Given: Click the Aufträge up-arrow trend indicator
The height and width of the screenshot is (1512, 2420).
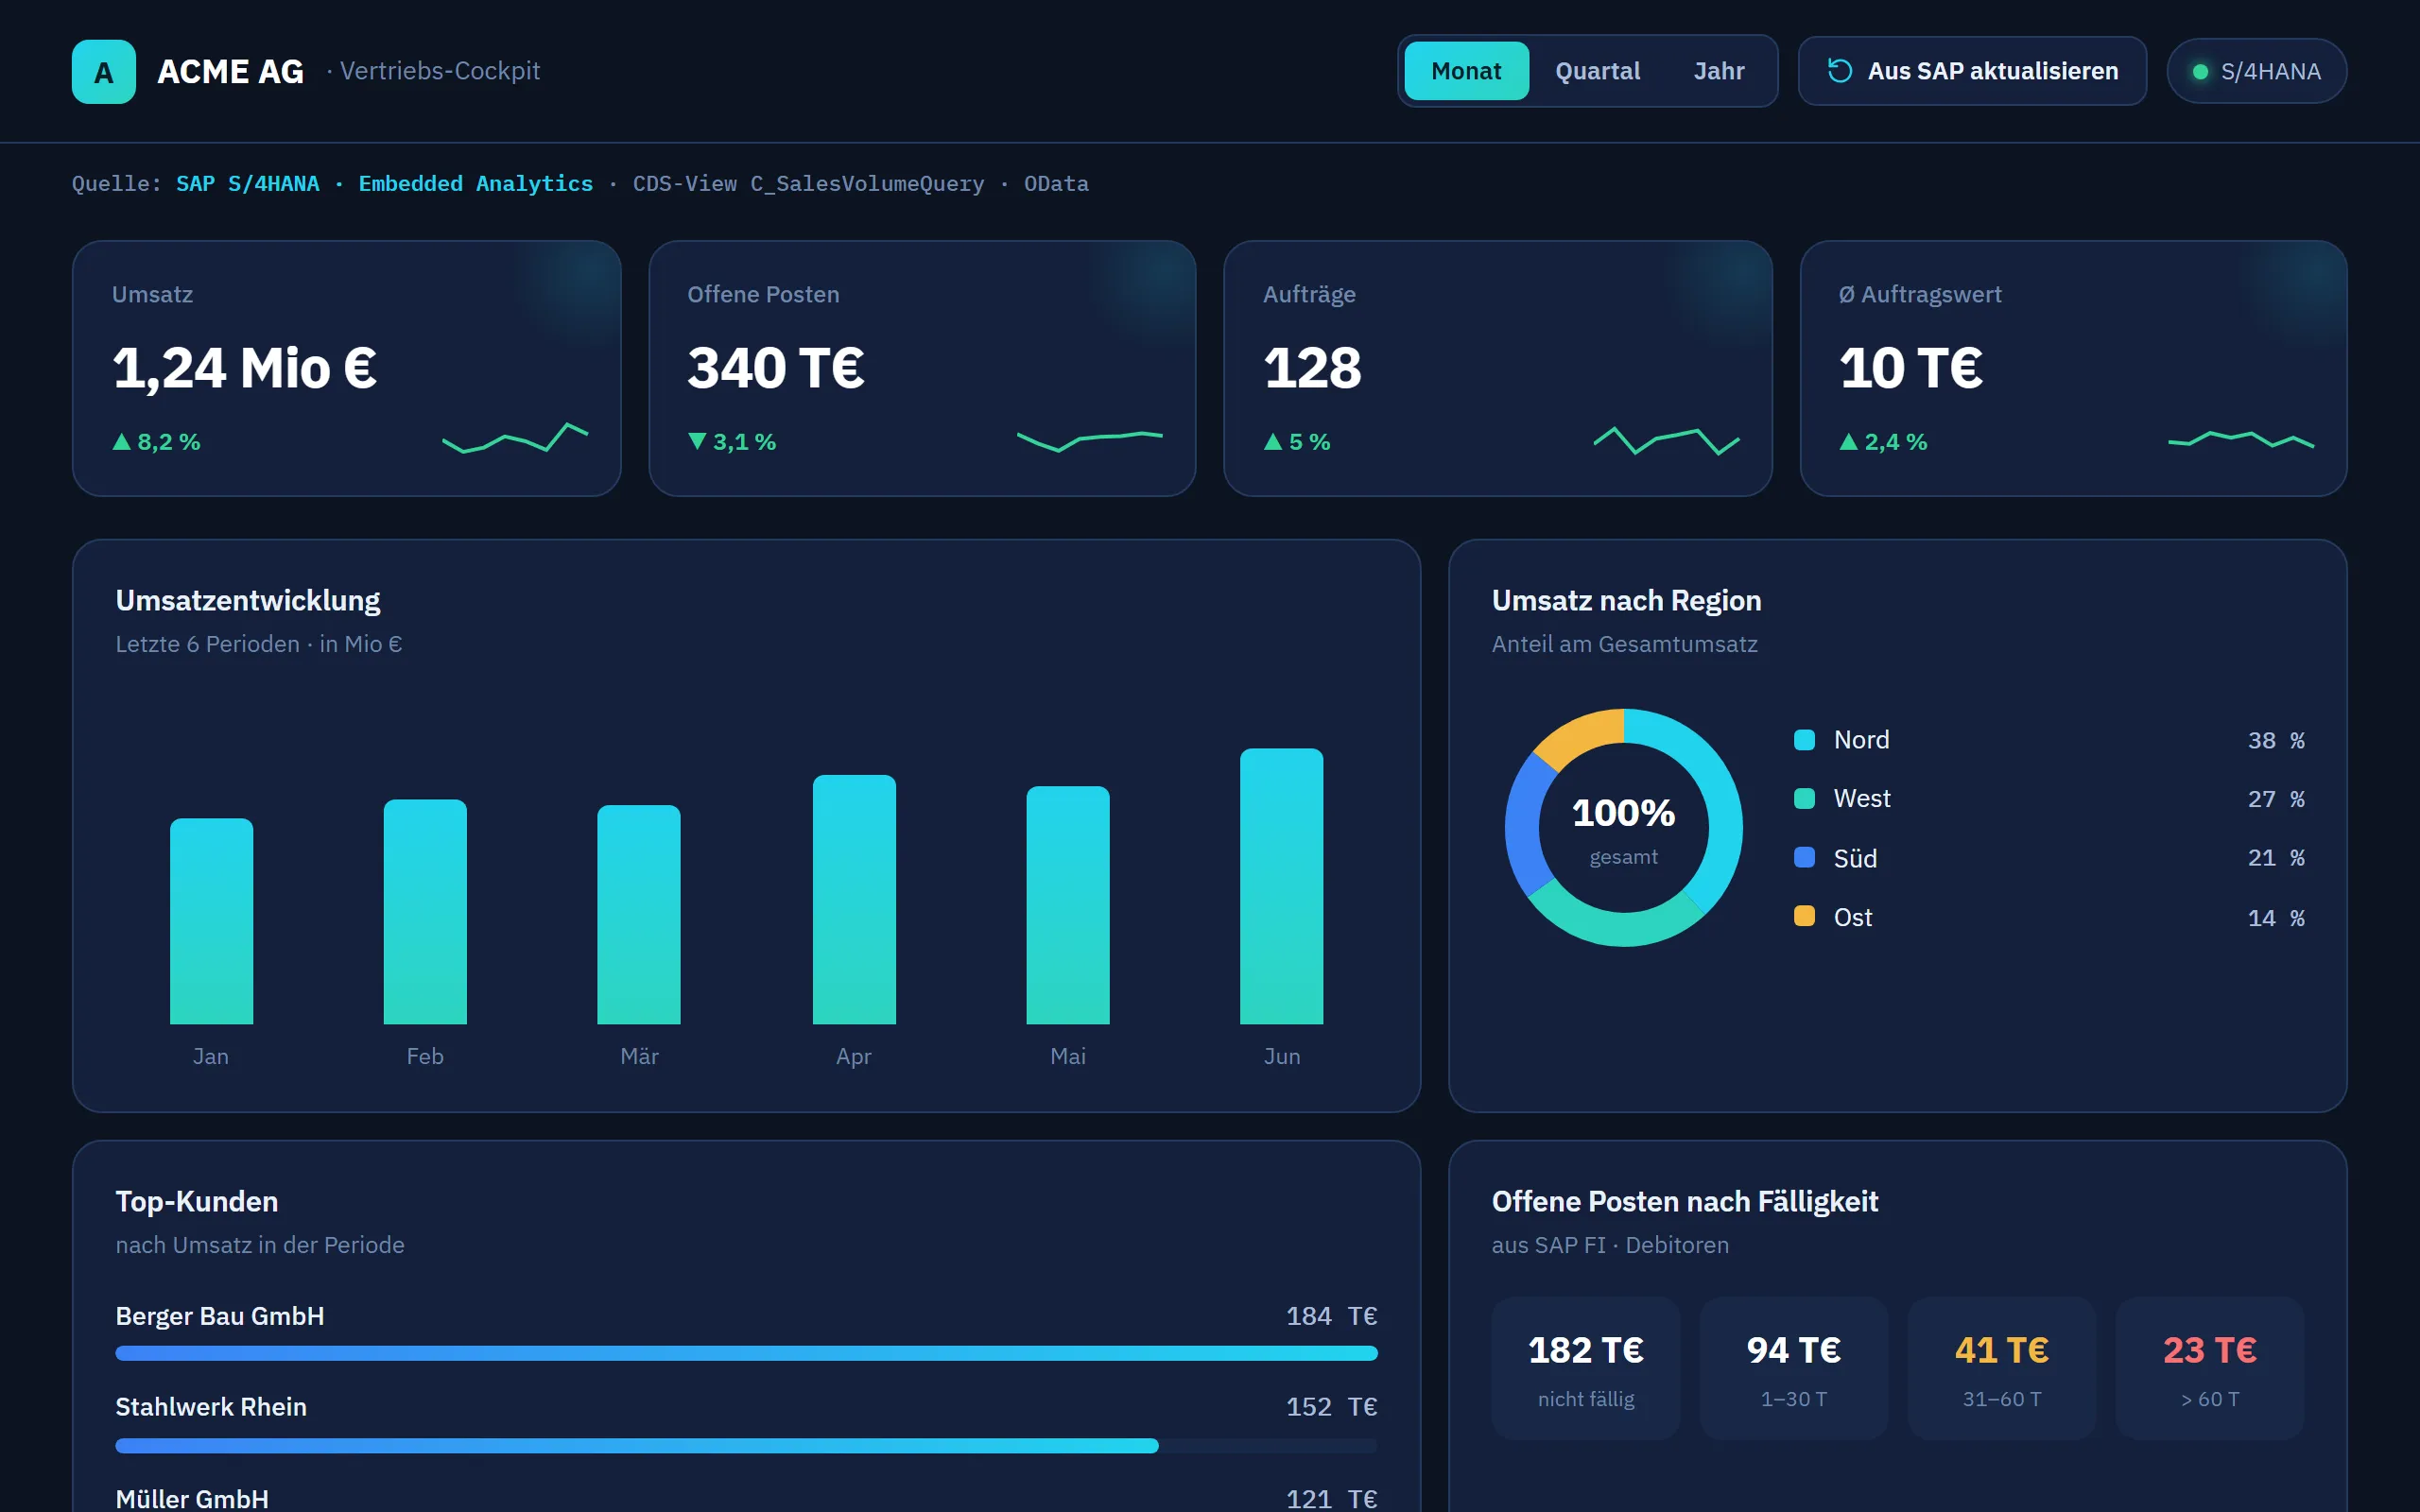Looking at the screenshot, I should (x=1273, y=441).
